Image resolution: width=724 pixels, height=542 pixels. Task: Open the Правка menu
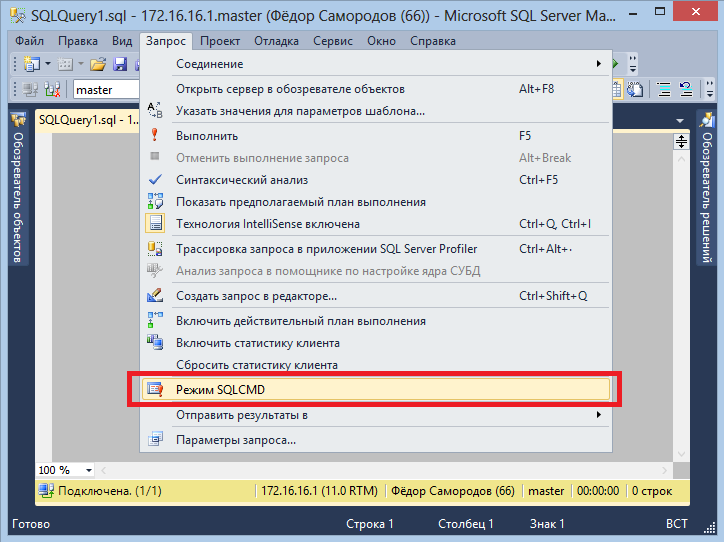click(78, 41)
